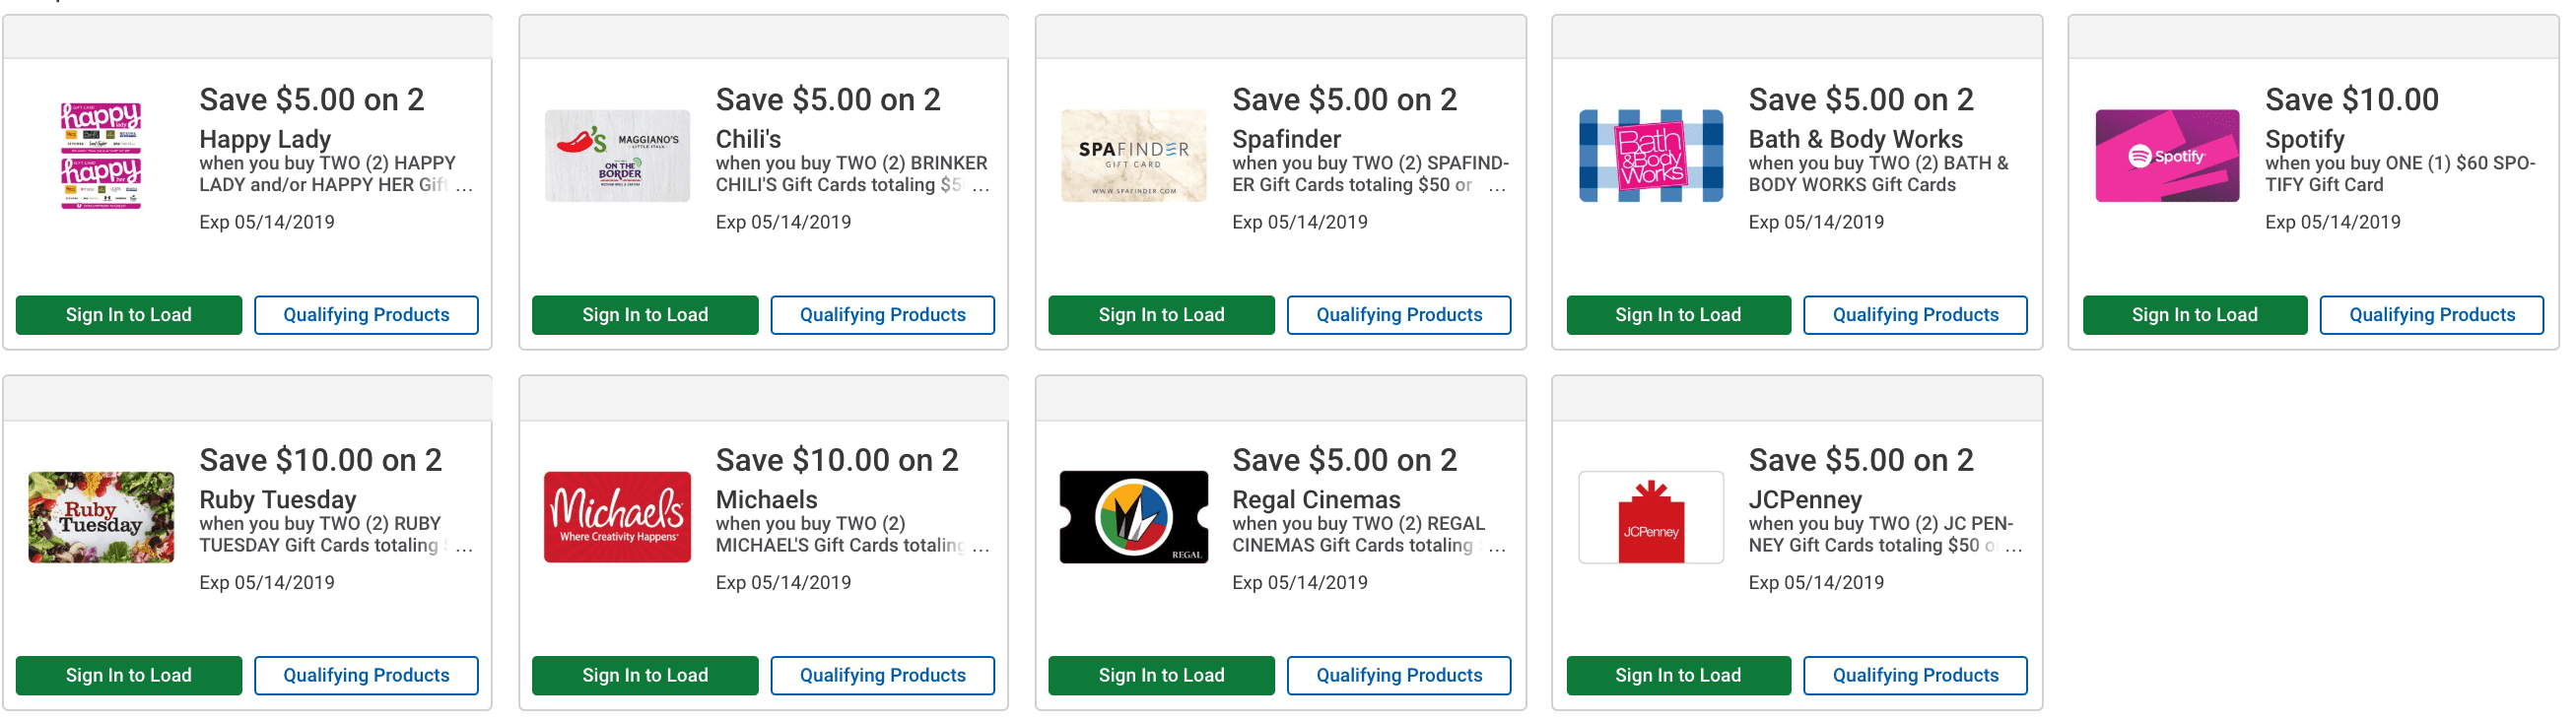Sign in to load JCPenney coupon
This screenshot has width=2576, height=721.
pos(1678,676)
